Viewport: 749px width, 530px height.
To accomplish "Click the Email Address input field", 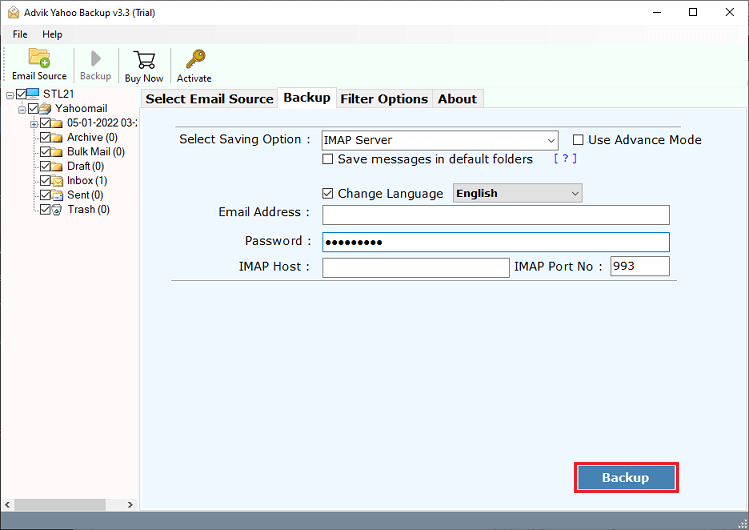I will click(x=495, y=215).
